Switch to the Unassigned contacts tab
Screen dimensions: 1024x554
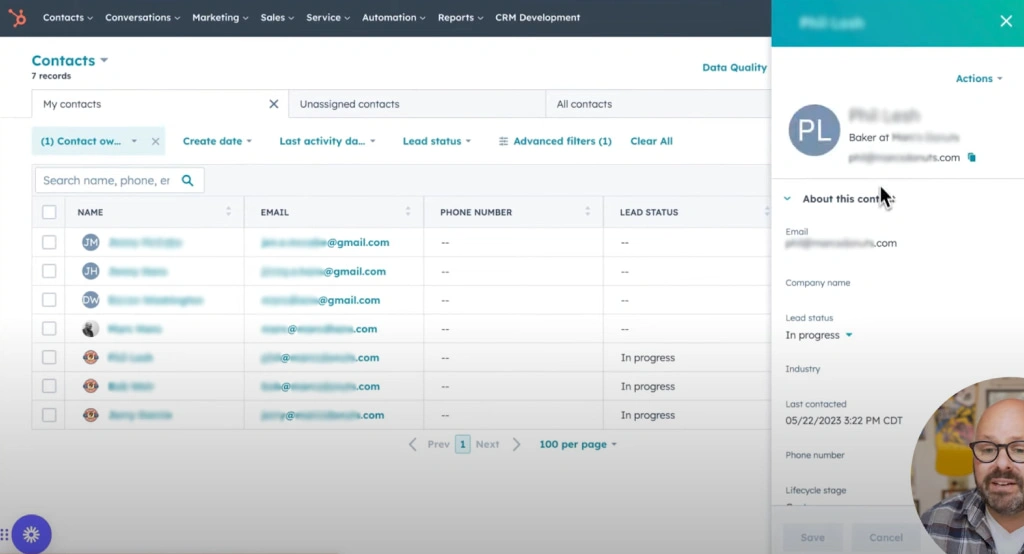pos(417,104)
